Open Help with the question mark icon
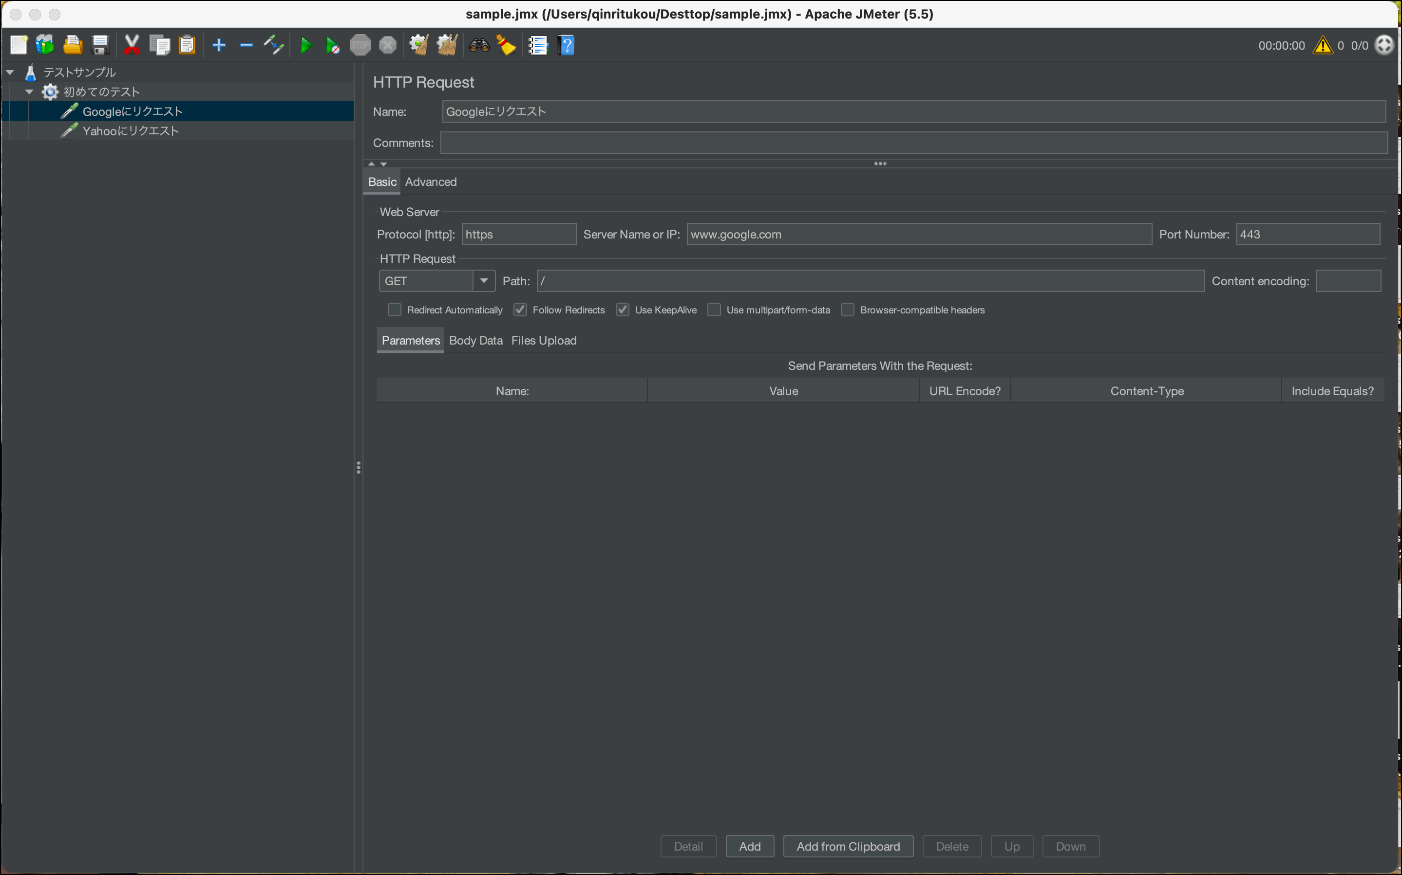This screenshot has height=875, width=1402. (567, 45)
